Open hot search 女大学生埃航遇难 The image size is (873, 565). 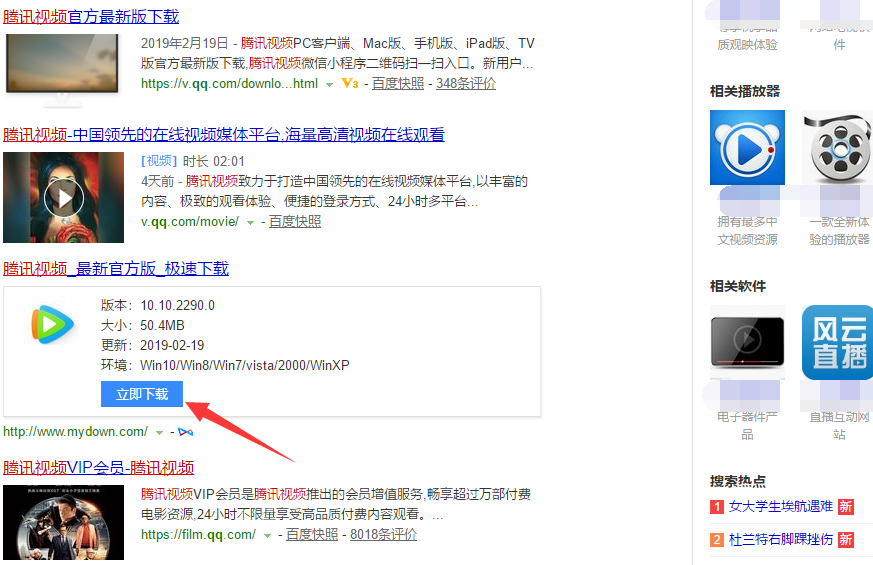click(x=781, y=506)
